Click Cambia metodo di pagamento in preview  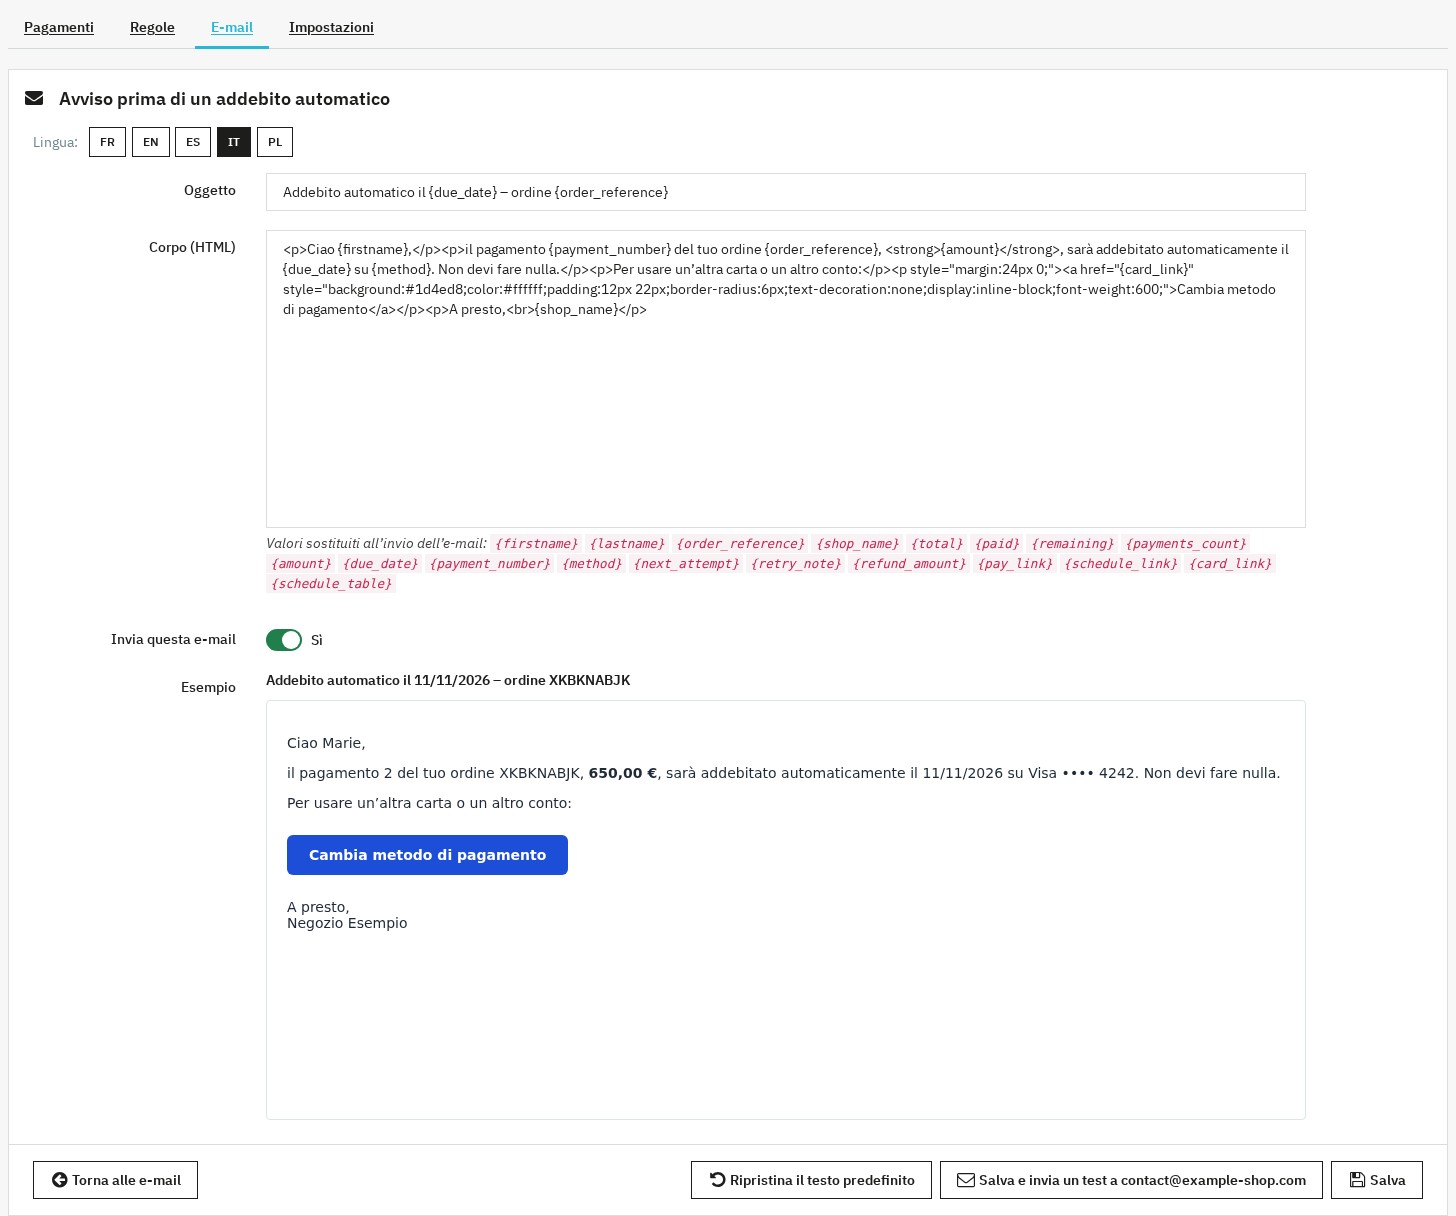point(427,855)
